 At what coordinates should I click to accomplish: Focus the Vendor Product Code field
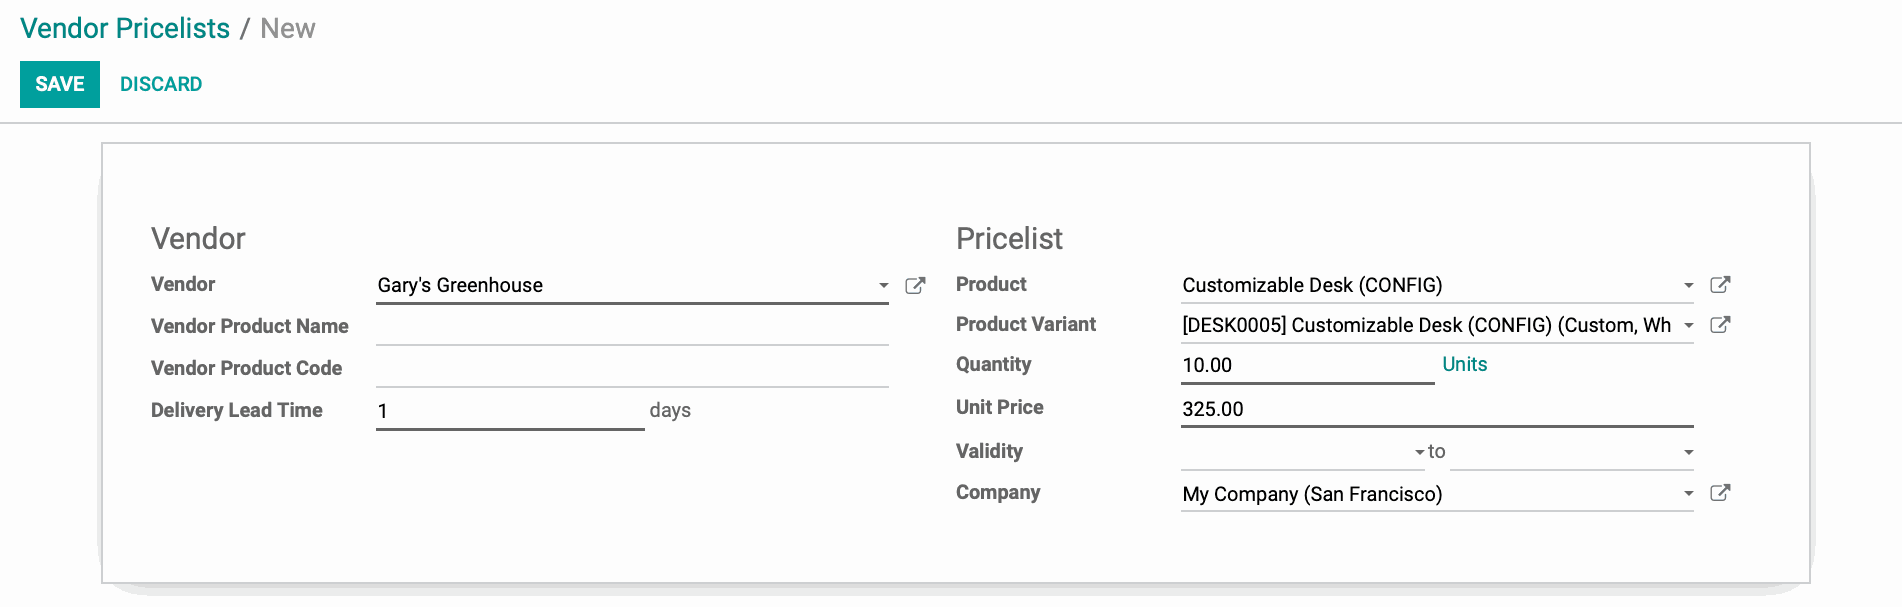[x=632, y=369]
